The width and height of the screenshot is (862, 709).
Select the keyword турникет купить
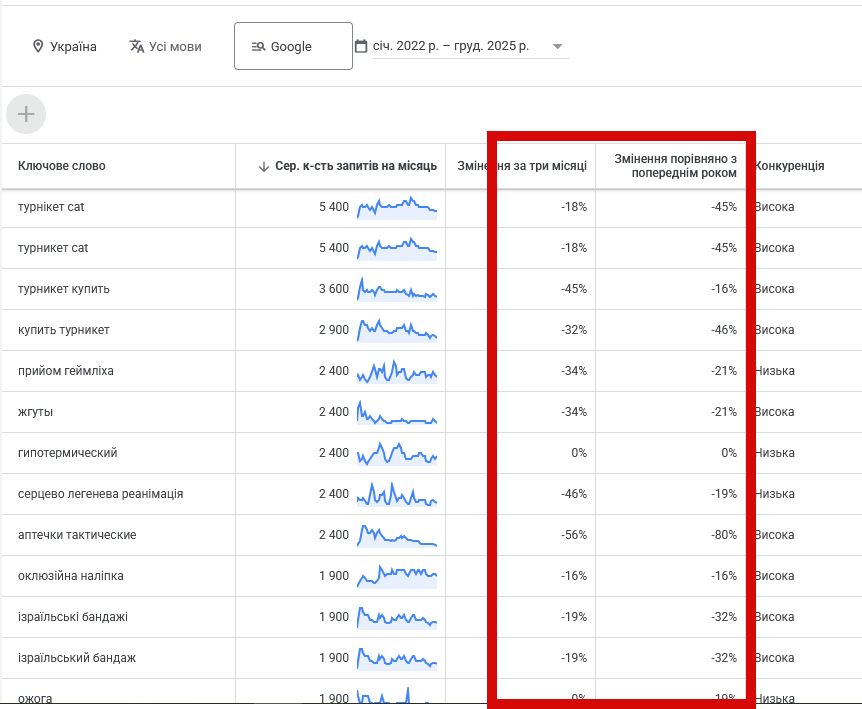pos(64,289)
